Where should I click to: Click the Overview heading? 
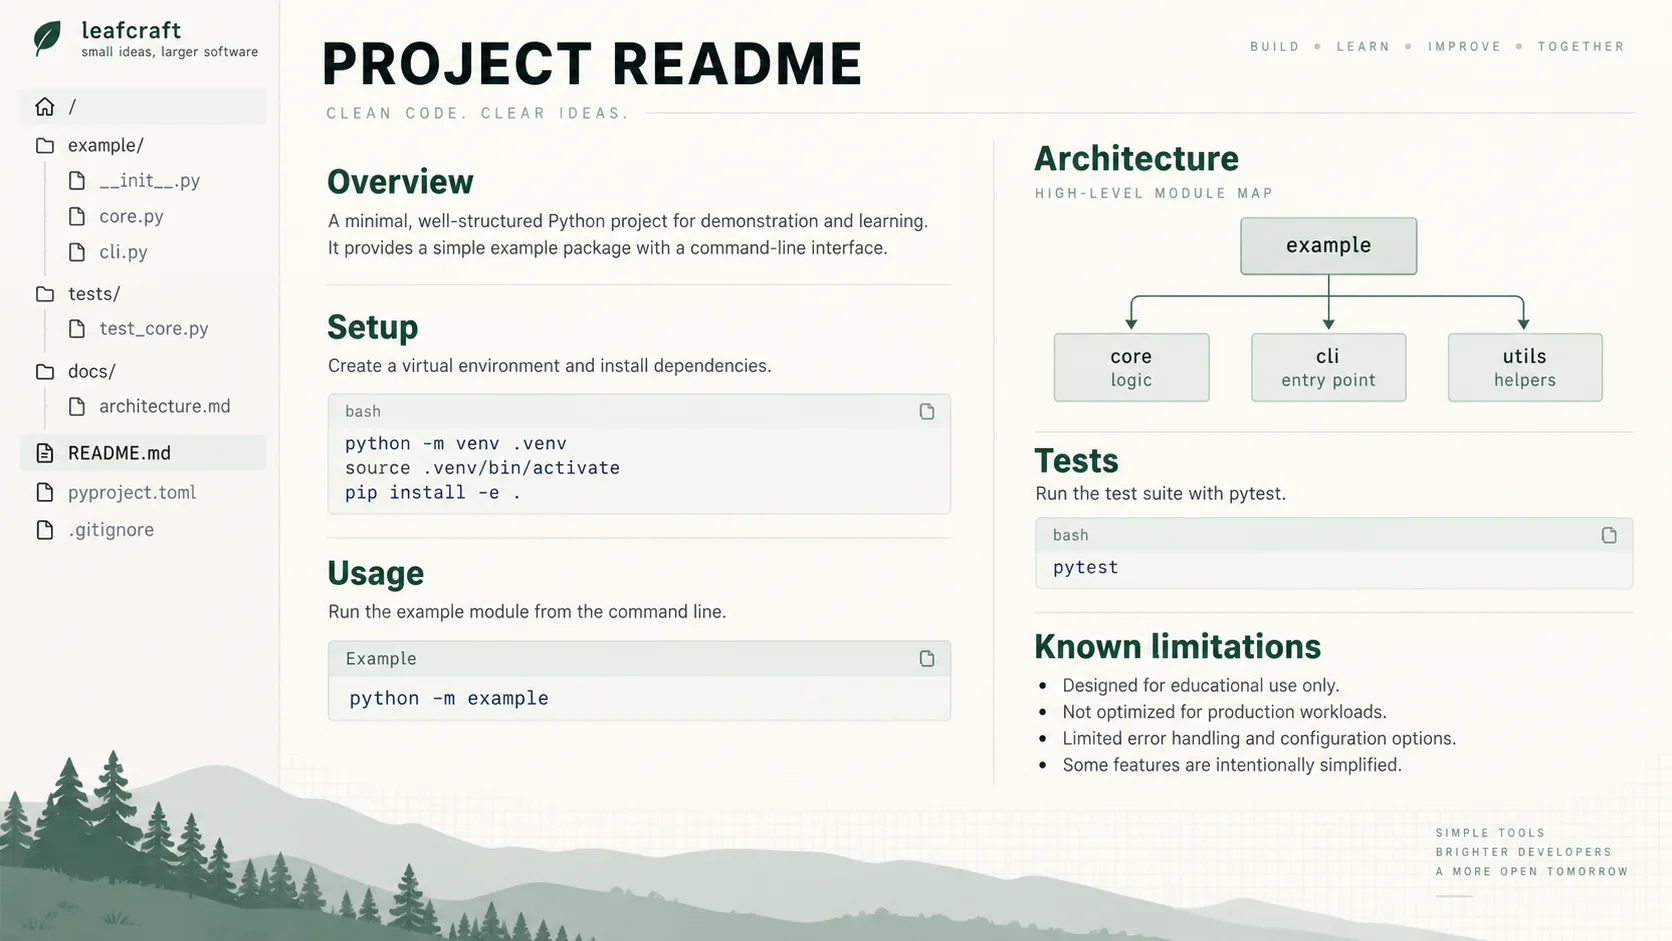coord(400,182)
